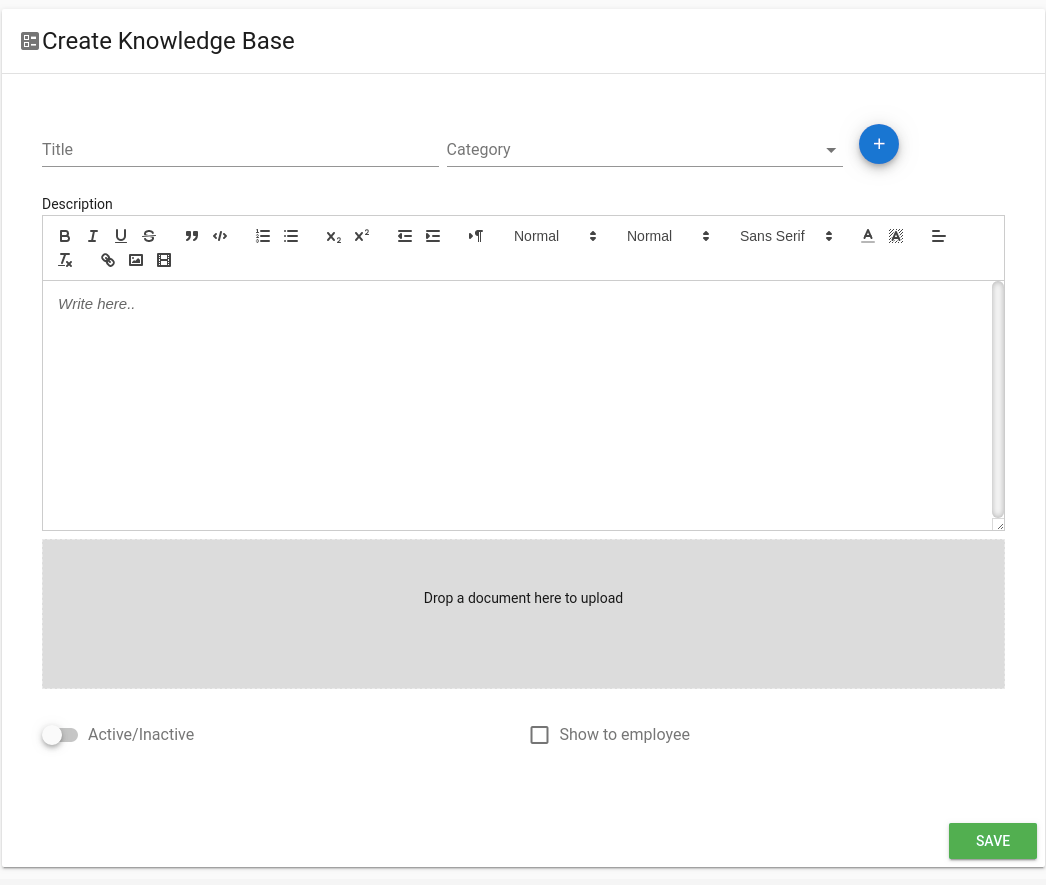Toggle the Active/Inactive switch
This screenshot has width=1046, height=885.
point(60,735)
